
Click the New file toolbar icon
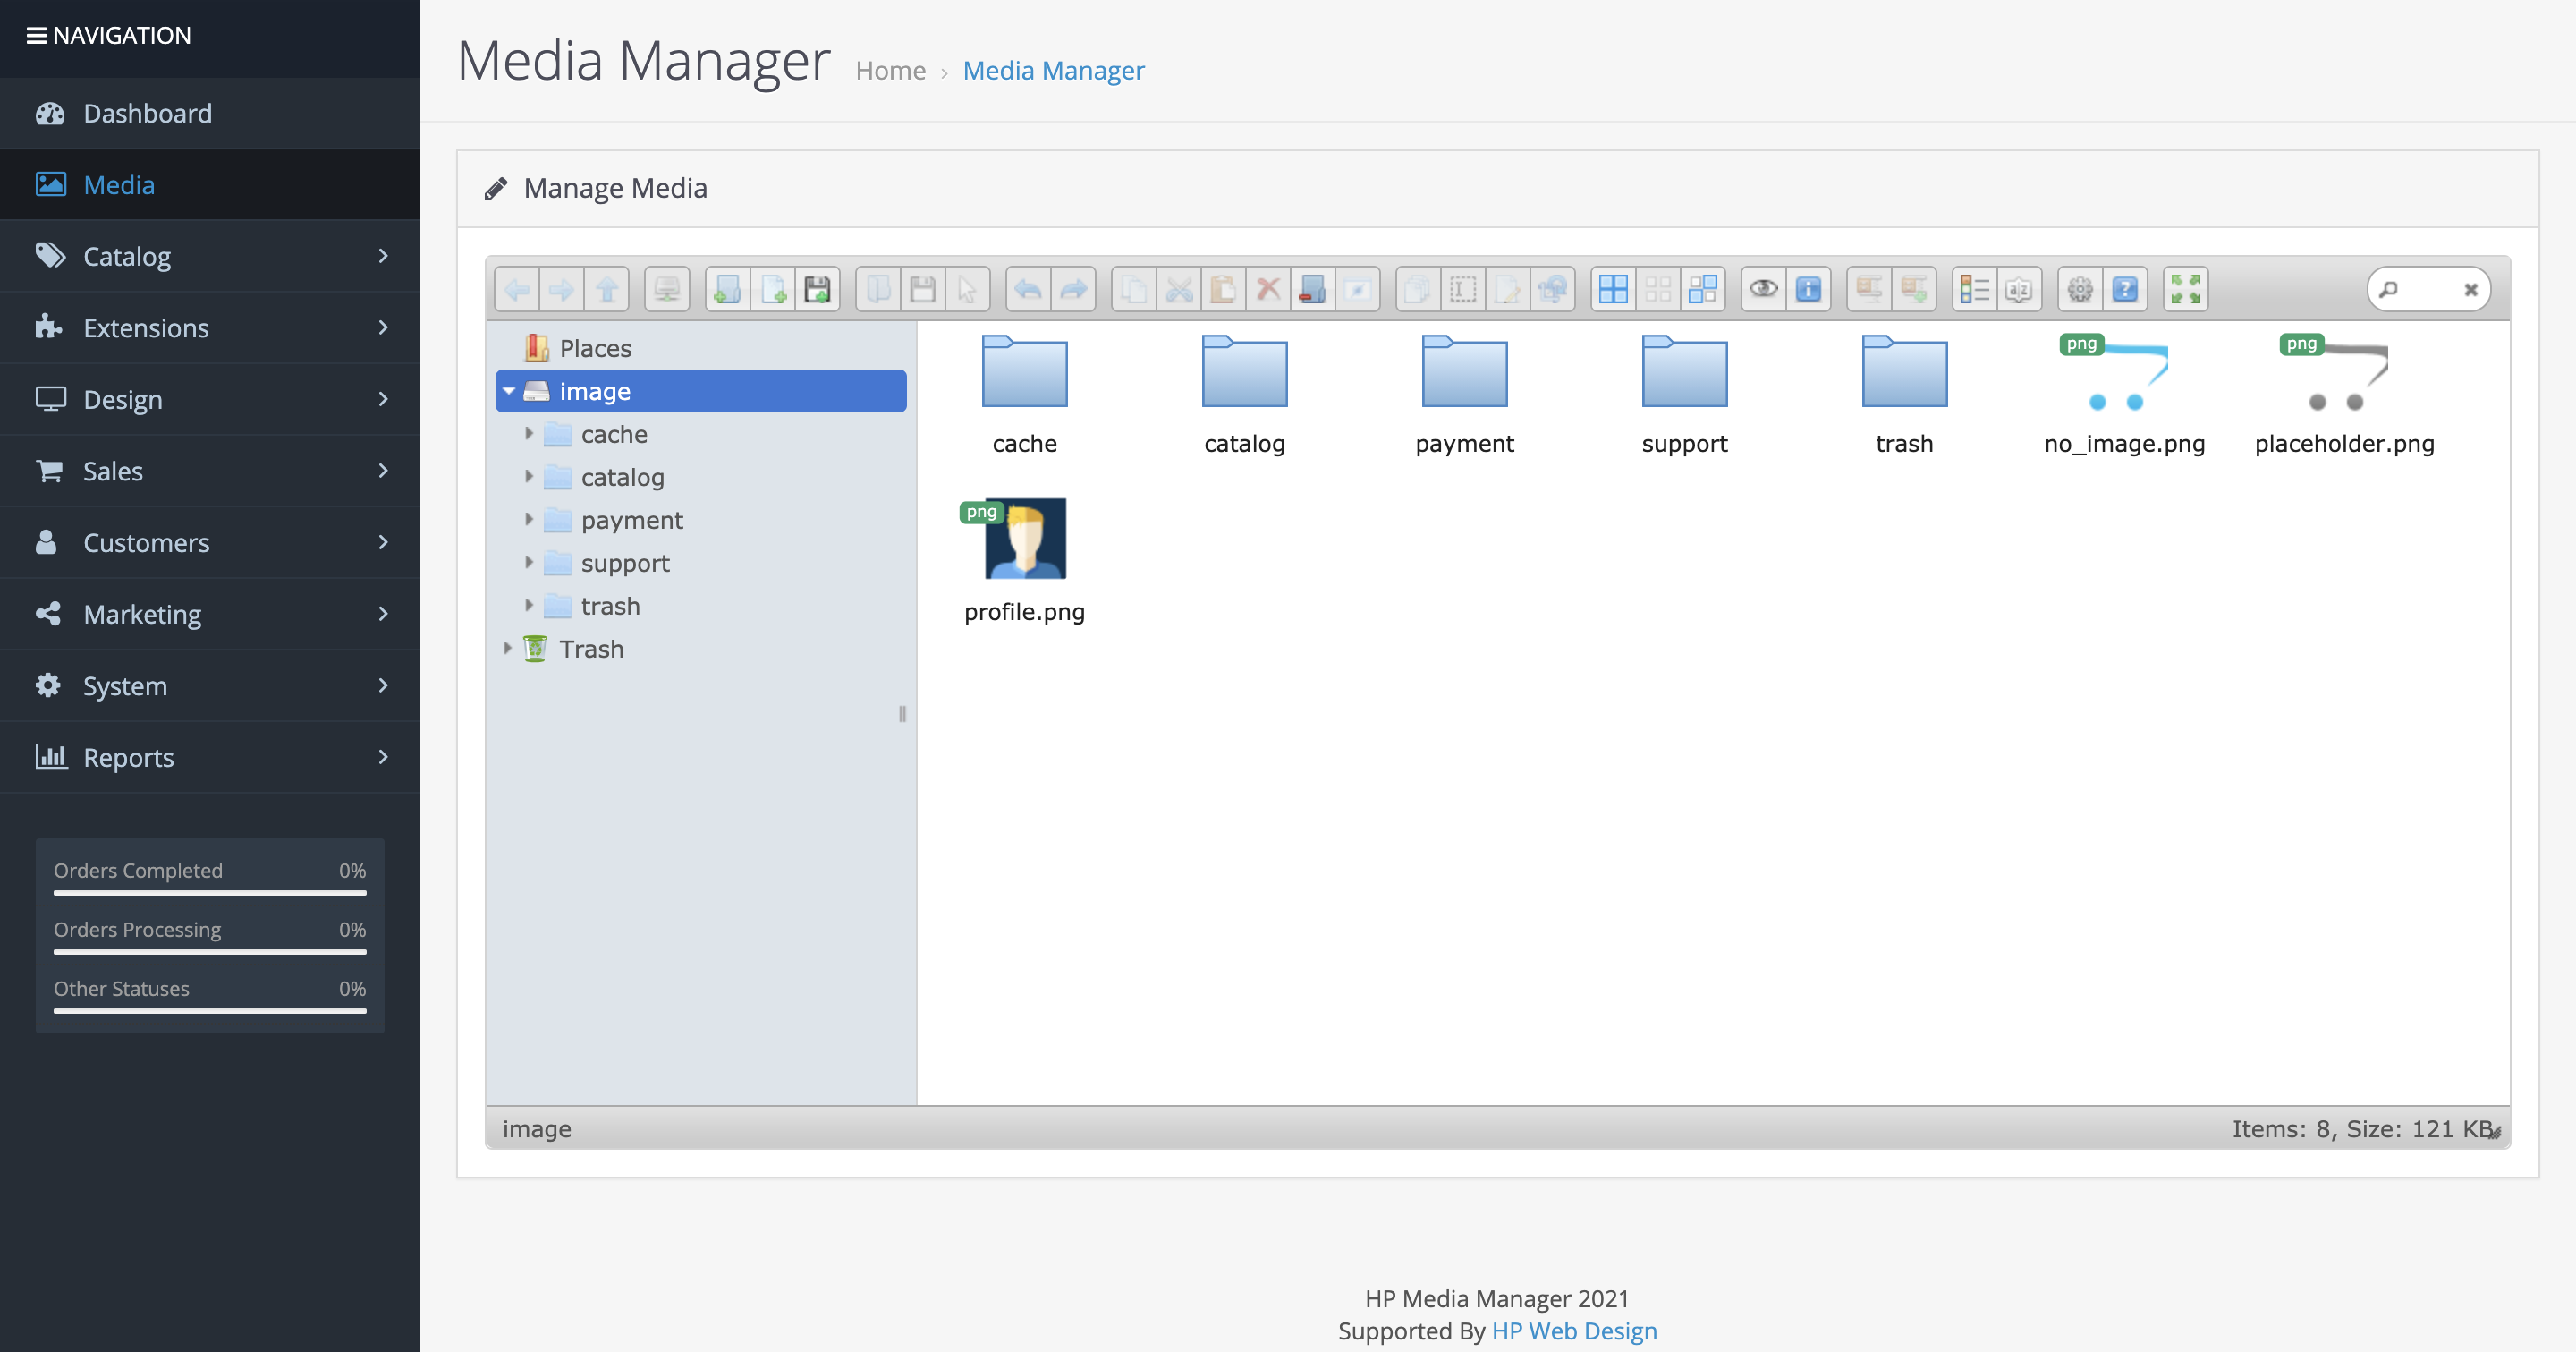772,290
